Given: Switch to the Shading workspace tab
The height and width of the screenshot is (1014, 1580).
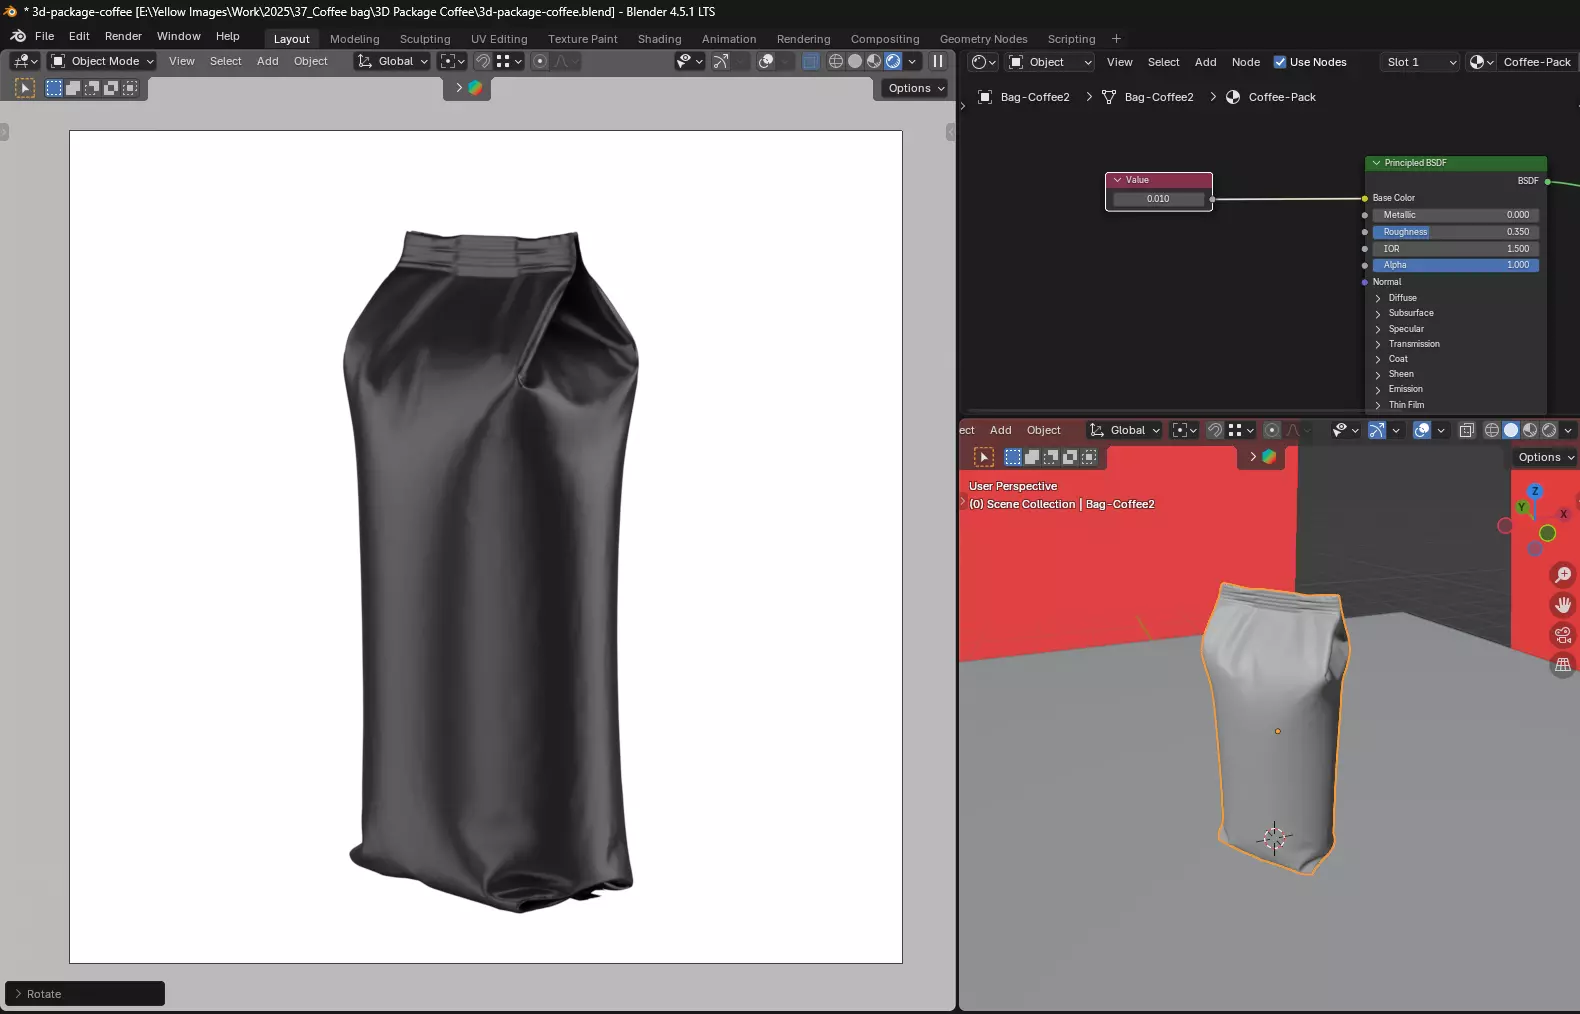Looking at the screenshot, I should (659, 39).
